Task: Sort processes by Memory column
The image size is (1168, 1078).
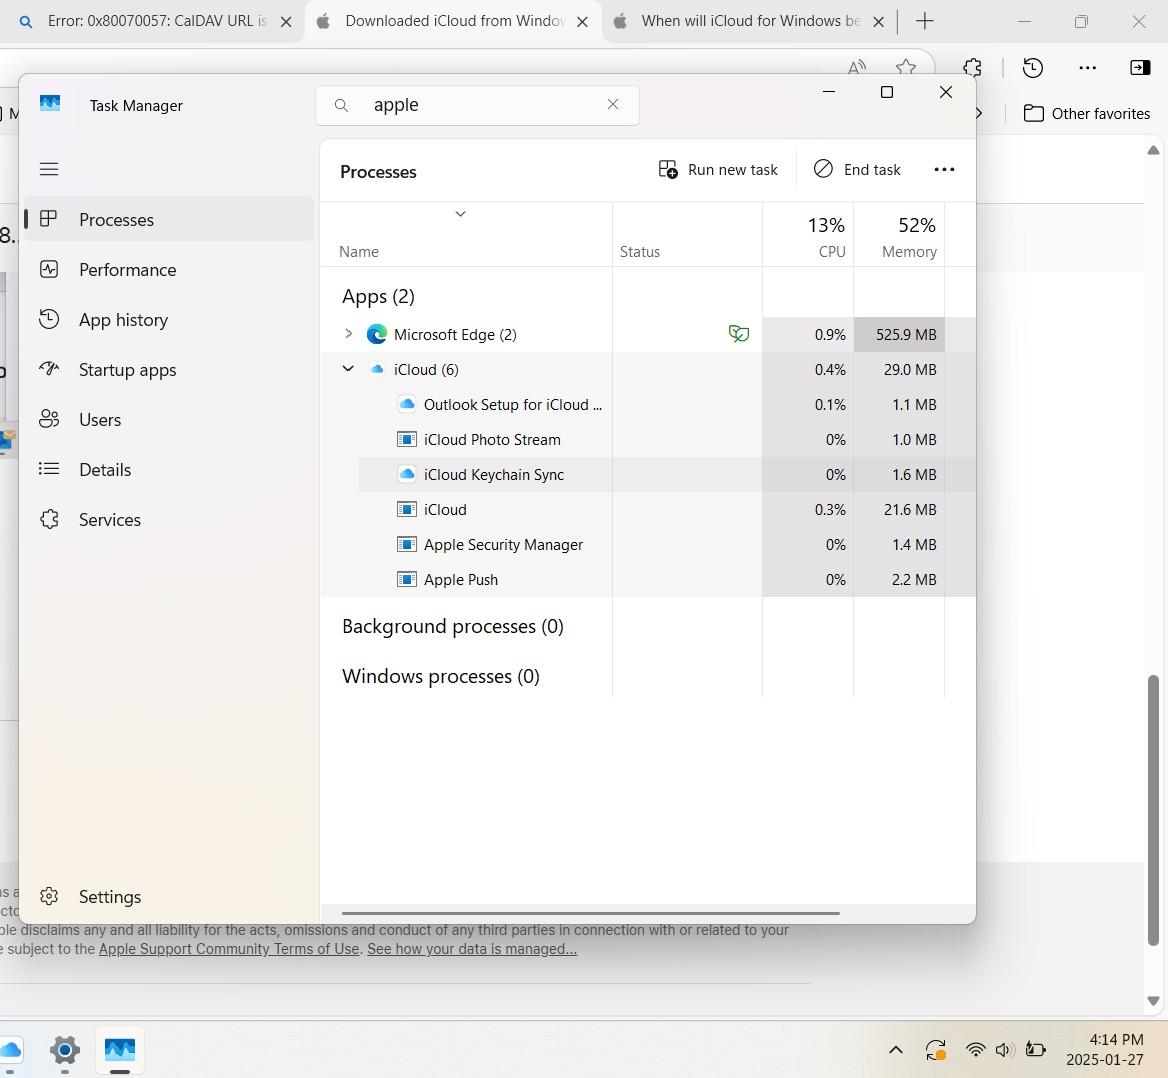Action: coord(899,235)
